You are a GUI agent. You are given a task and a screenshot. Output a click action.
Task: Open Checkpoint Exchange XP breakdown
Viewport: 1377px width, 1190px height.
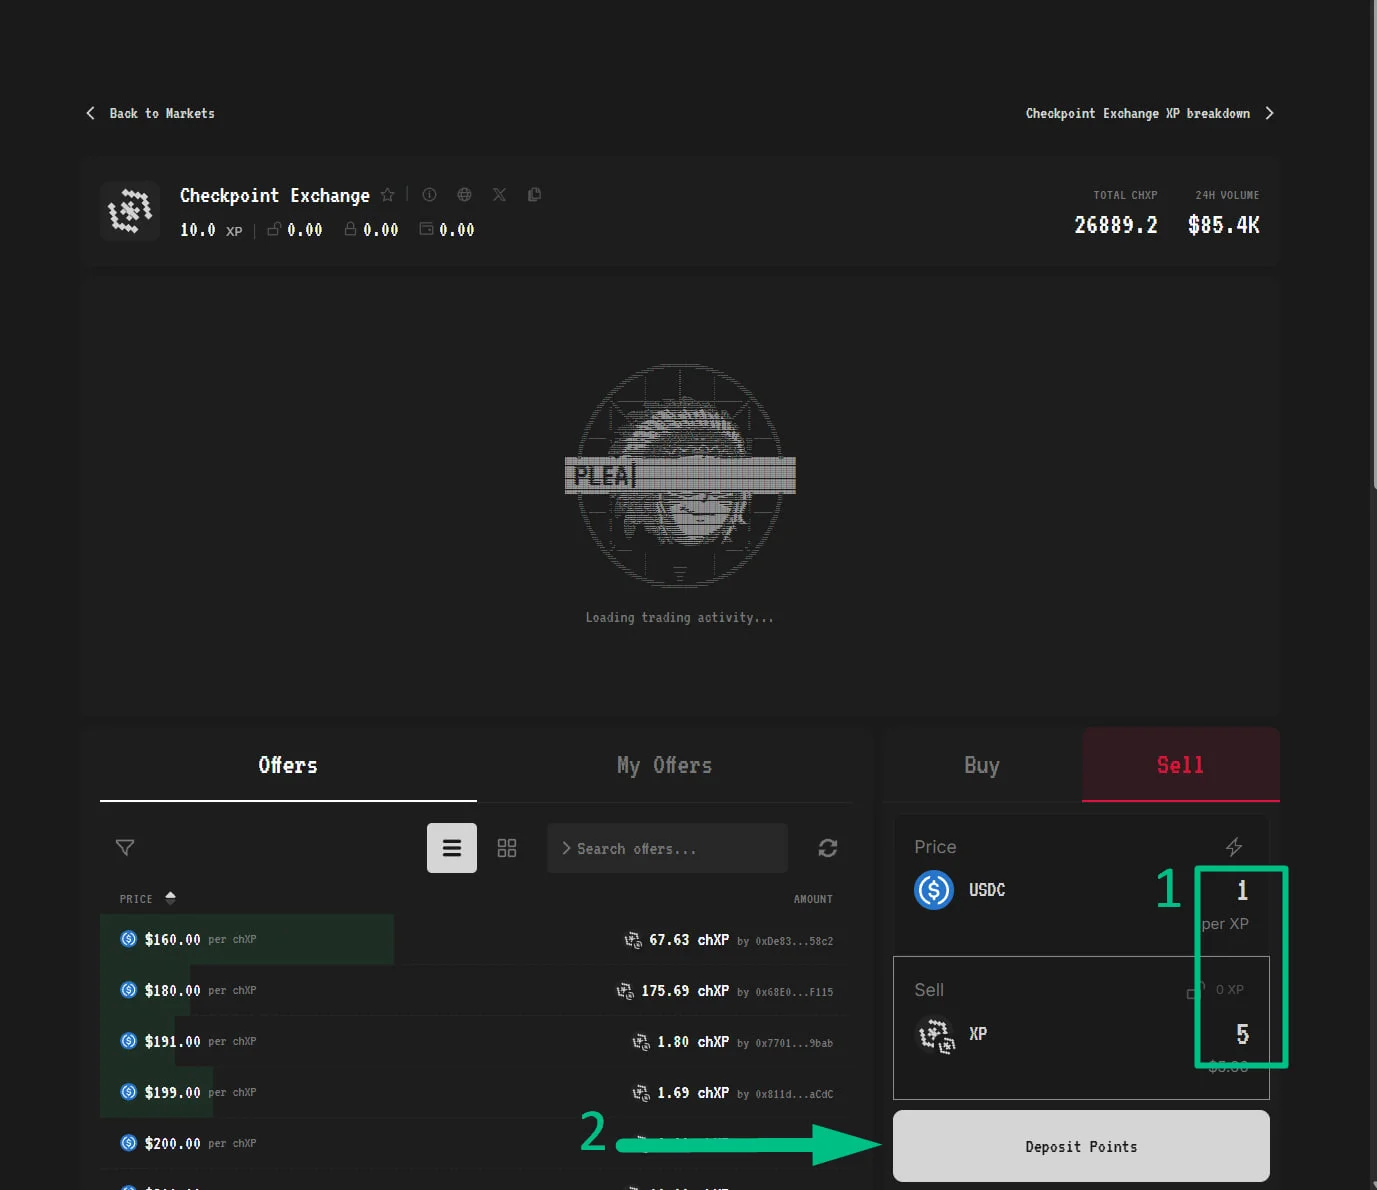(x=1150, y=113)
